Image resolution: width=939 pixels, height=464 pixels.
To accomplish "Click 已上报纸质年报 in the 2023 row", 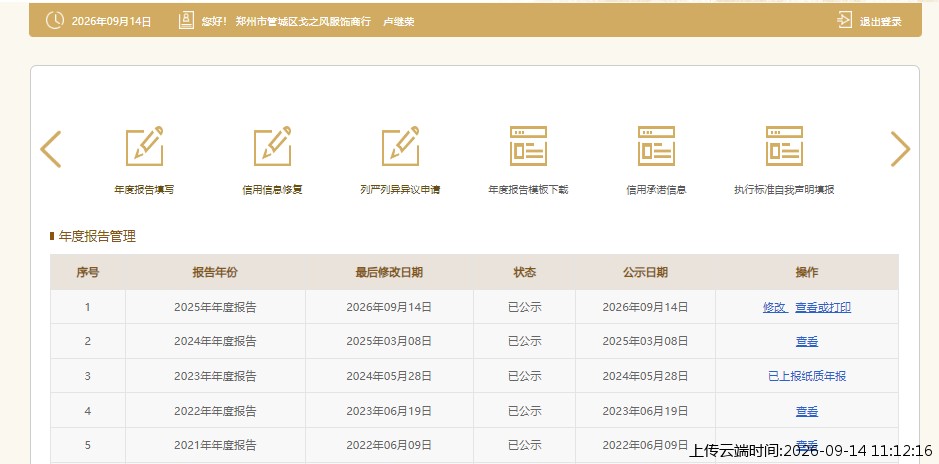I will coord(807,376).
